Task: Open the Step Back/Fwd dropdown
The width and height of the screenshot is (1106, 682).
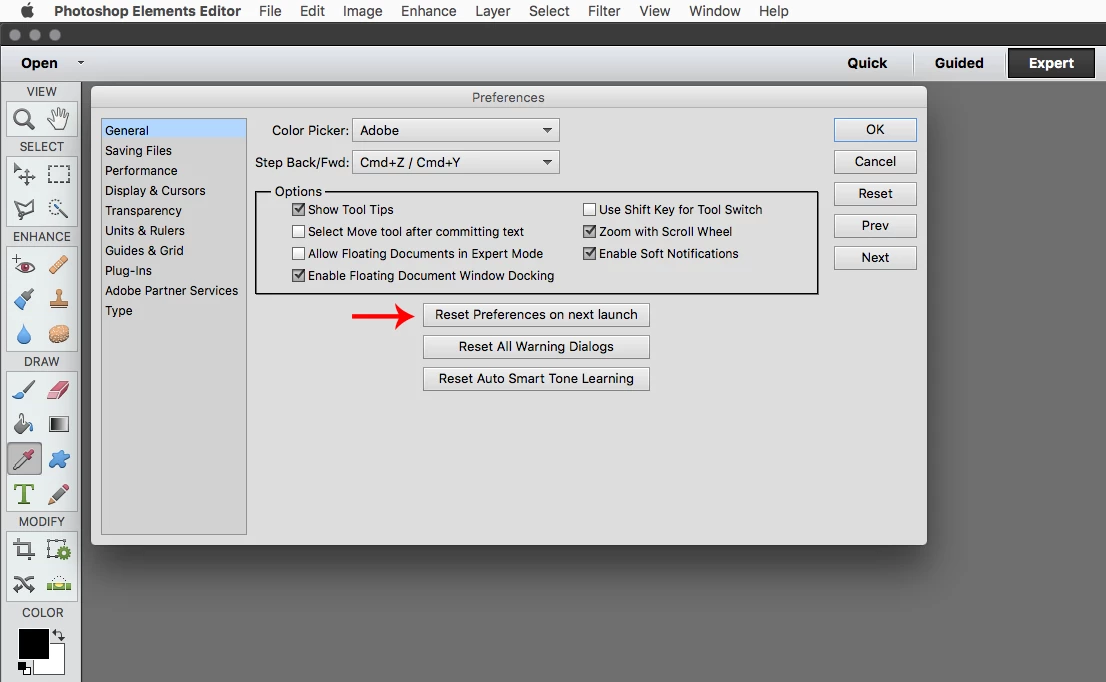Action: (x=456, y=162)
